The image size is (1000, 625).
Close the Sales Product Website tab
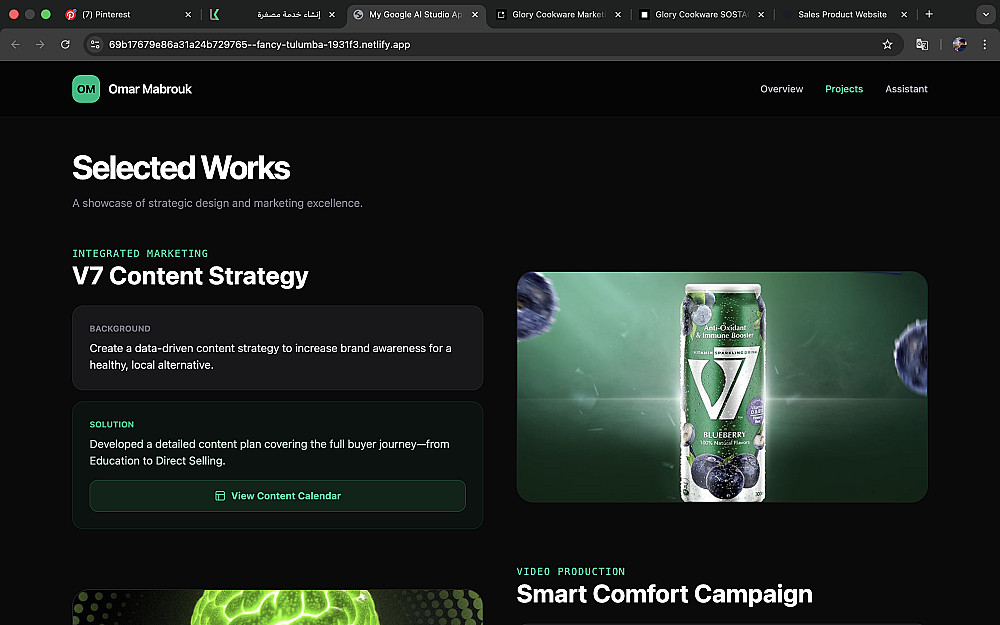(x=904, y=14)
